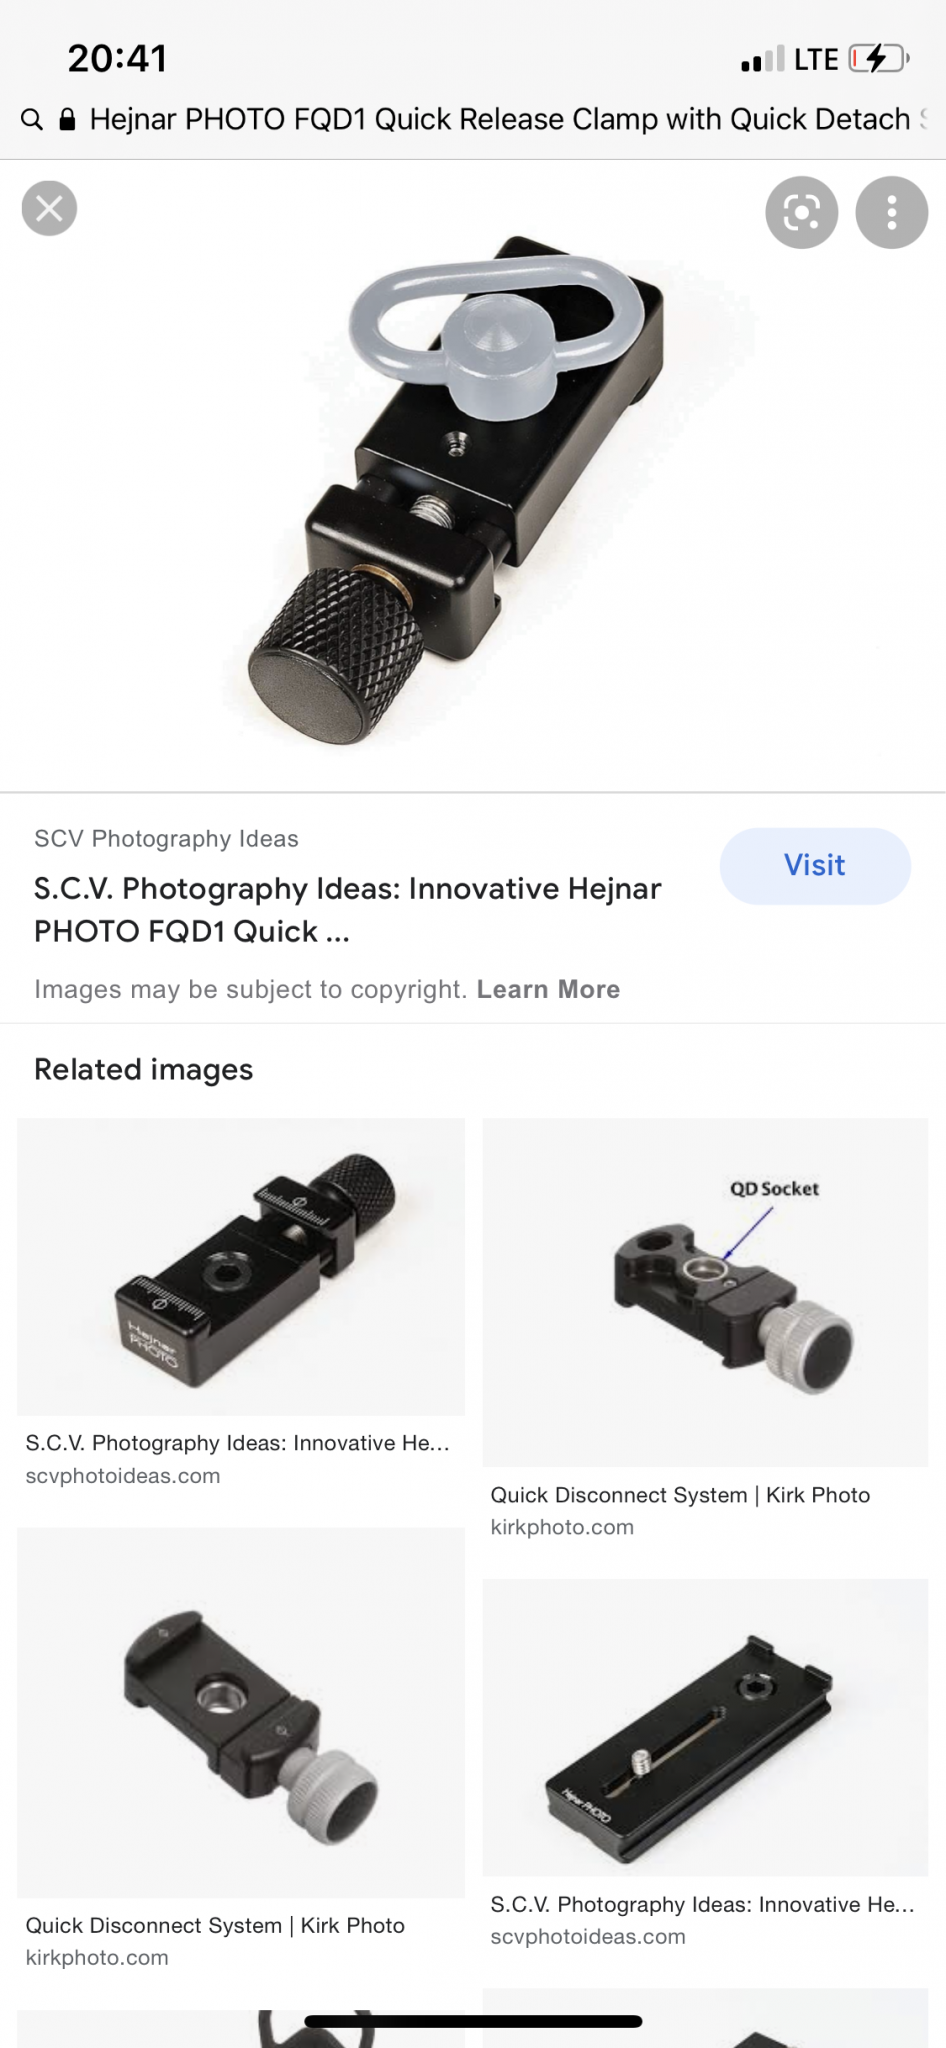This screenshot has height=2048, width=946.
Task: Open the Kirk clamp with gray knob thumbnail
Action: 241,1712
